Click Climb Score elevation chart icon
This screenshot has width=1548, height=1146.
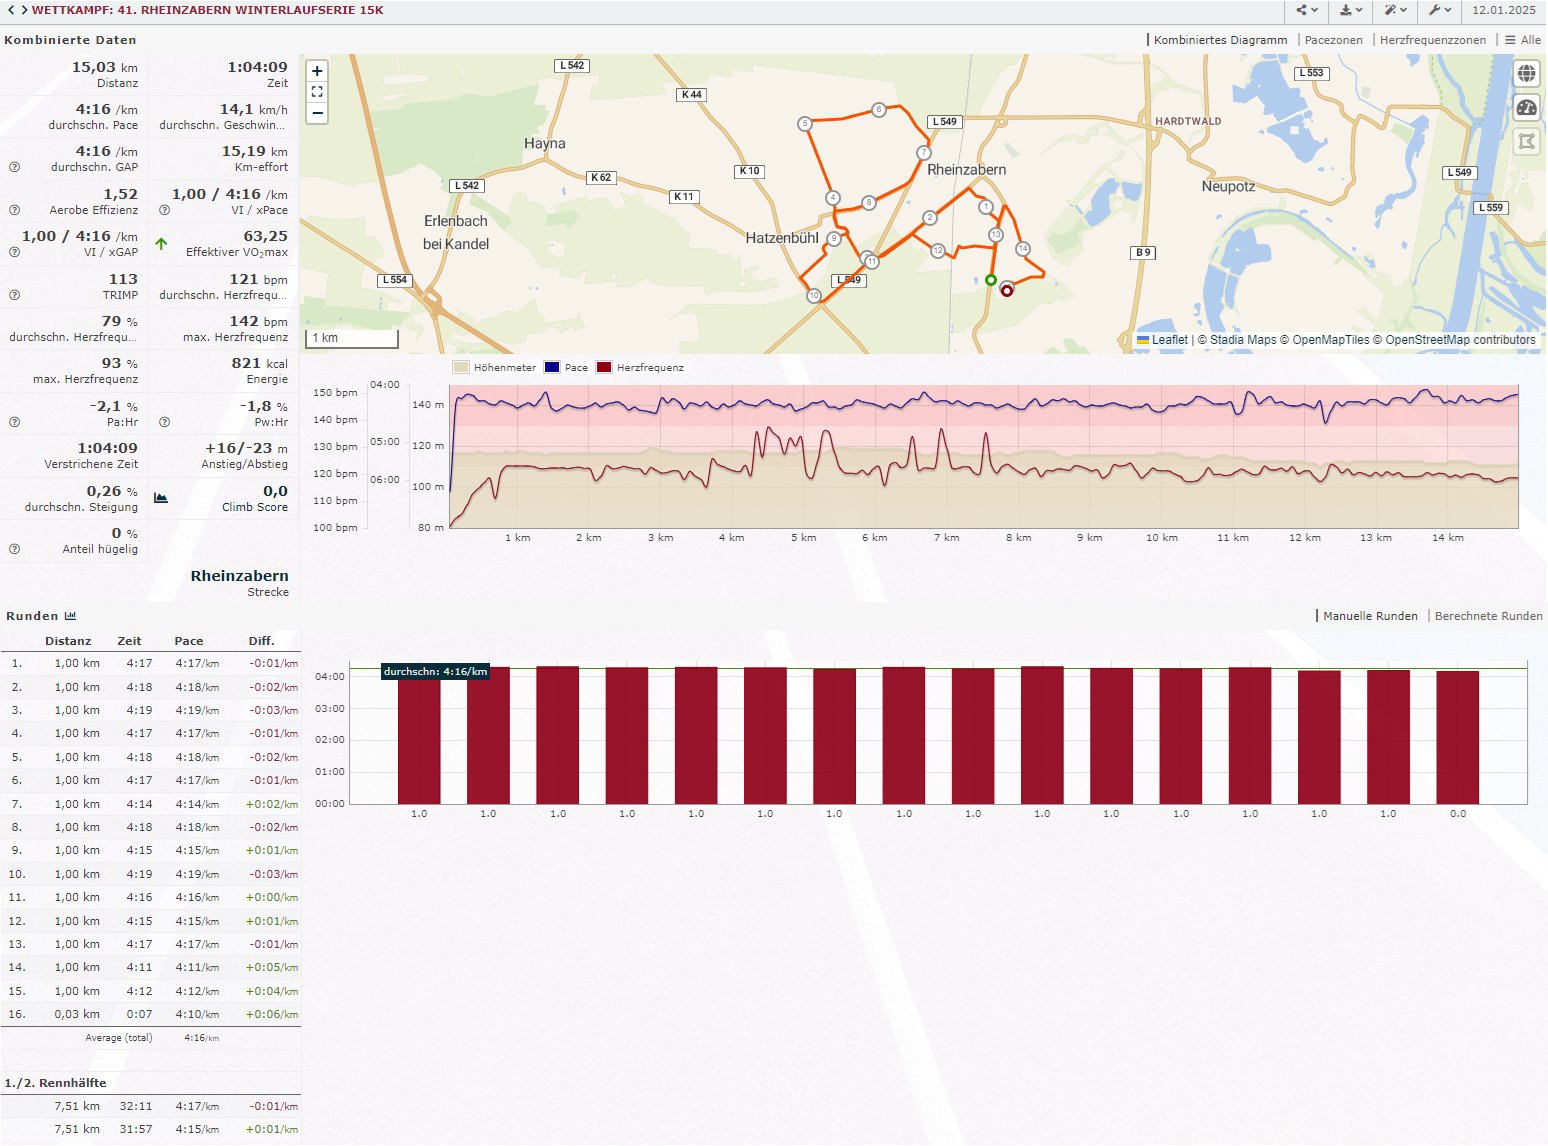coord(161,498)
